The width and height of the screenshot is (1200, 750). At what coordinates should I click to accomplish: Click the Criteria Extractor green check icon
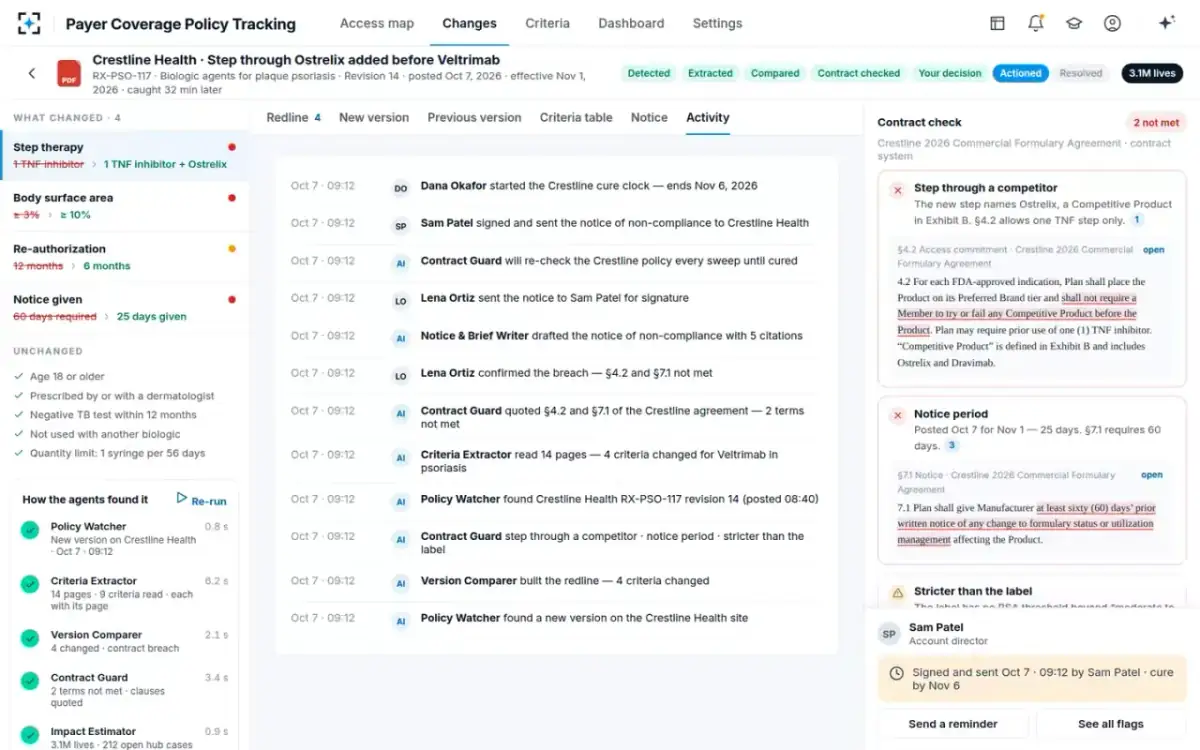30,584
